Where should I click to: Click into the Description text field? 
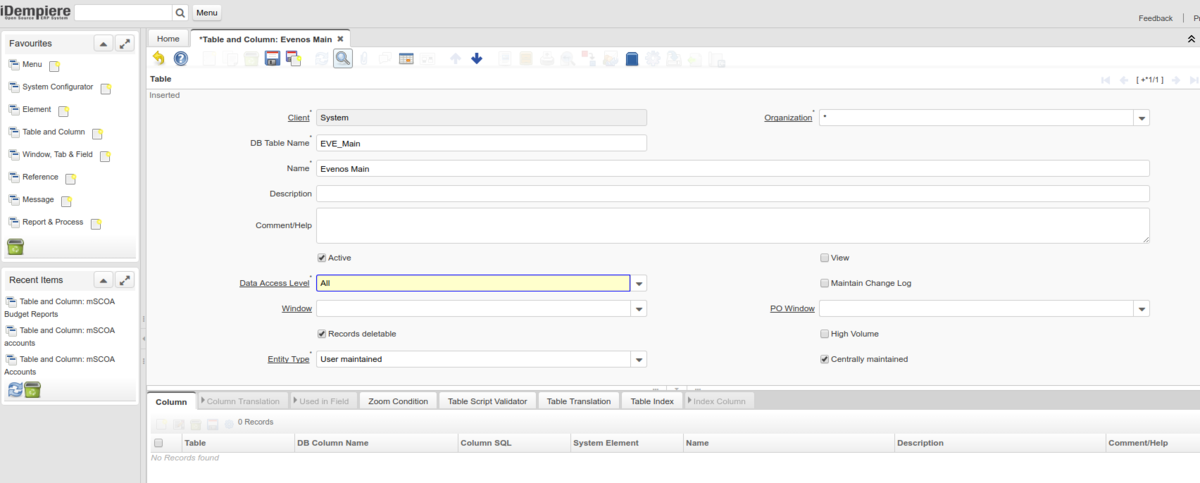pyautogui.click(x=732, y=194)
